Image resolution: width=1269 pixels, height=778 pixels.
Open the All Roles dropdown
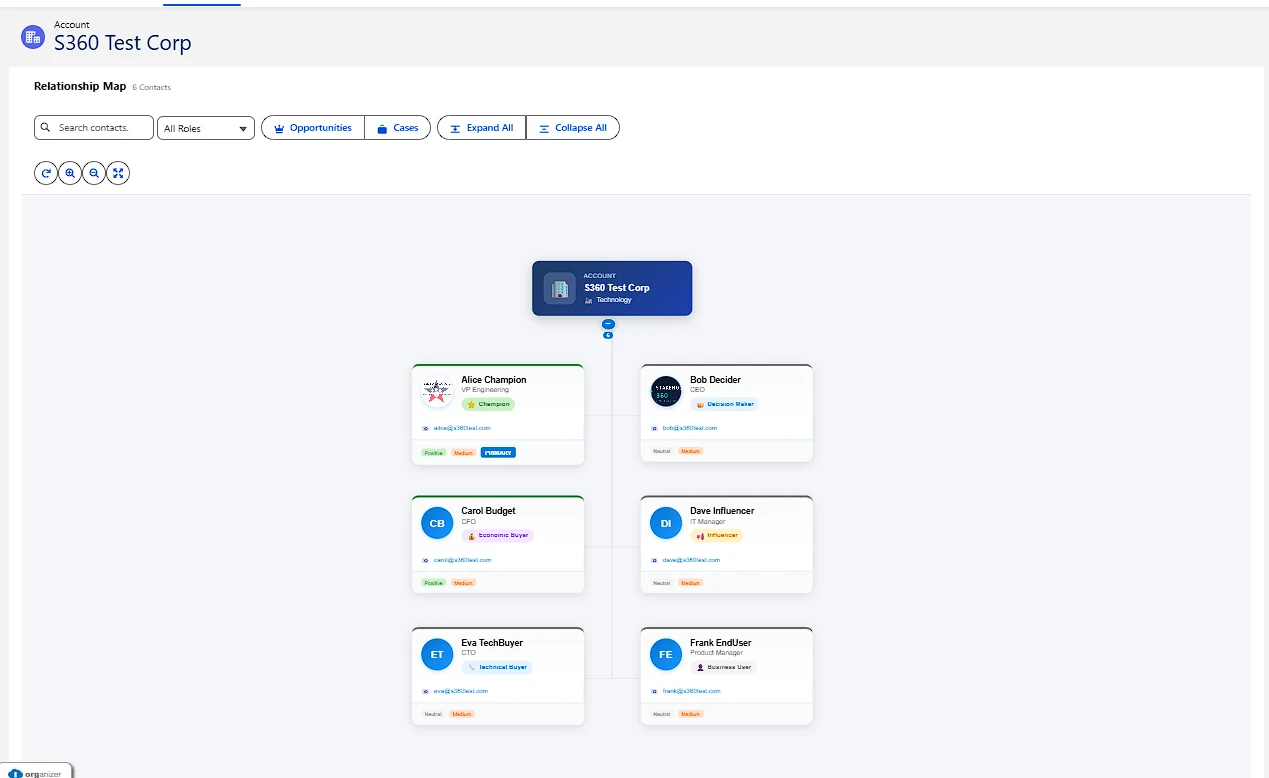(206, 128)
